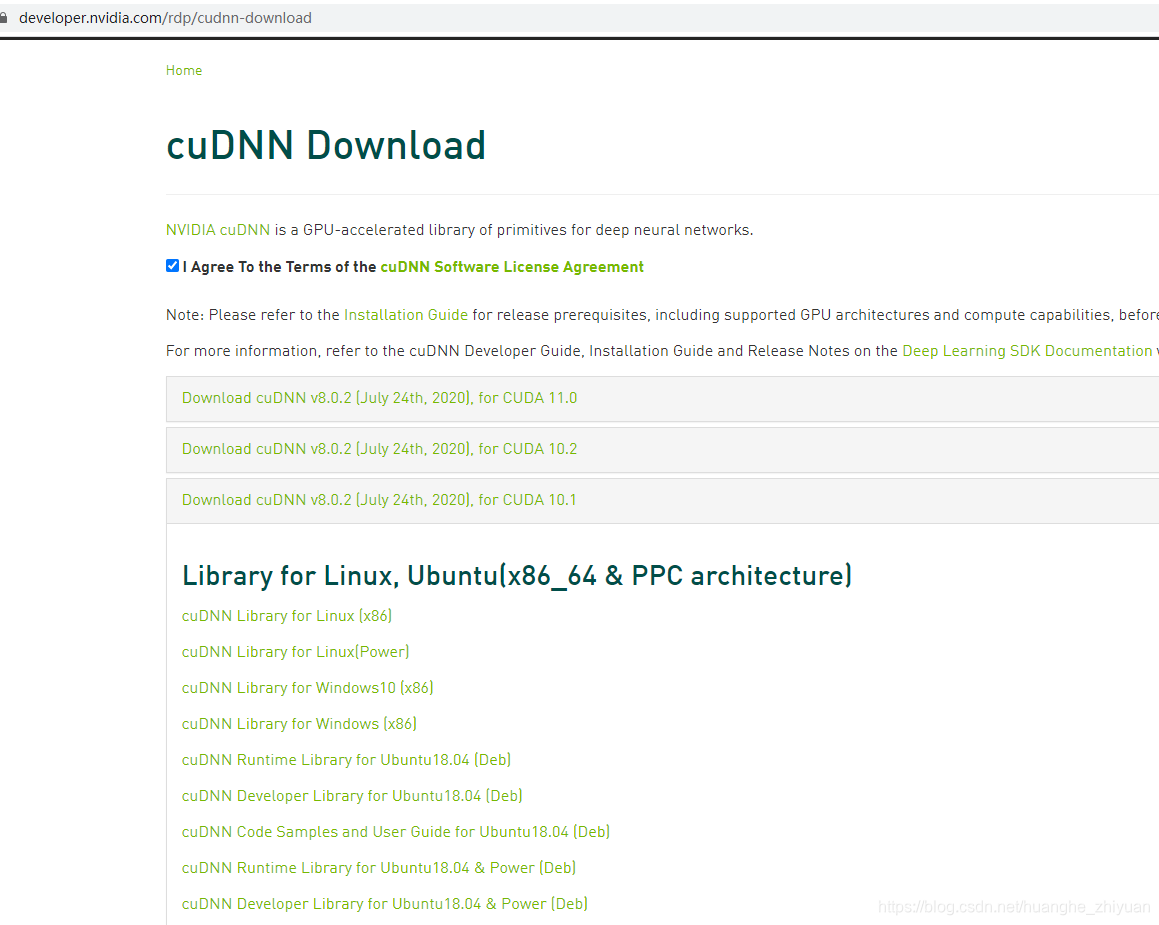Download cuDNN Library for Linux (x86)
The height and width of the screenshot is (925, 1159).
[x=287, y=616]
